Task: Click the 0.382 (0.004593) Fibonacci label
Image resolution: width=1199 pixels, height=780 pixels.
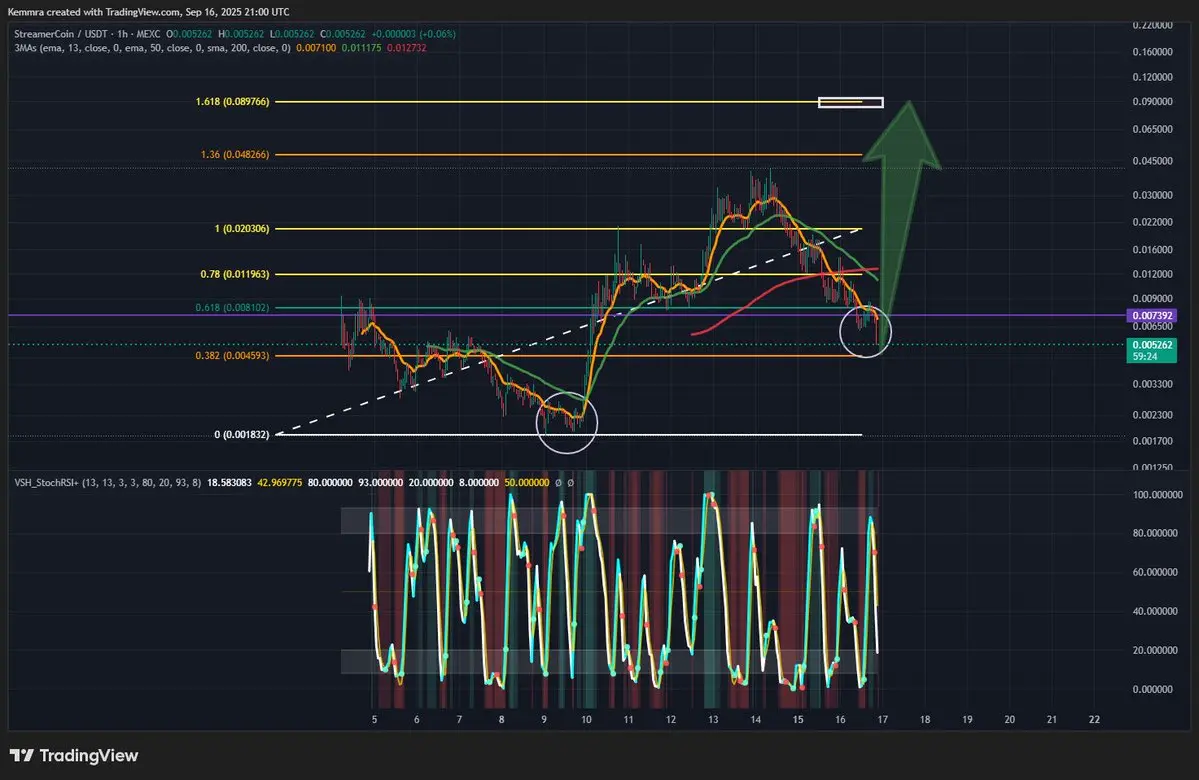Action: point(232,356)
